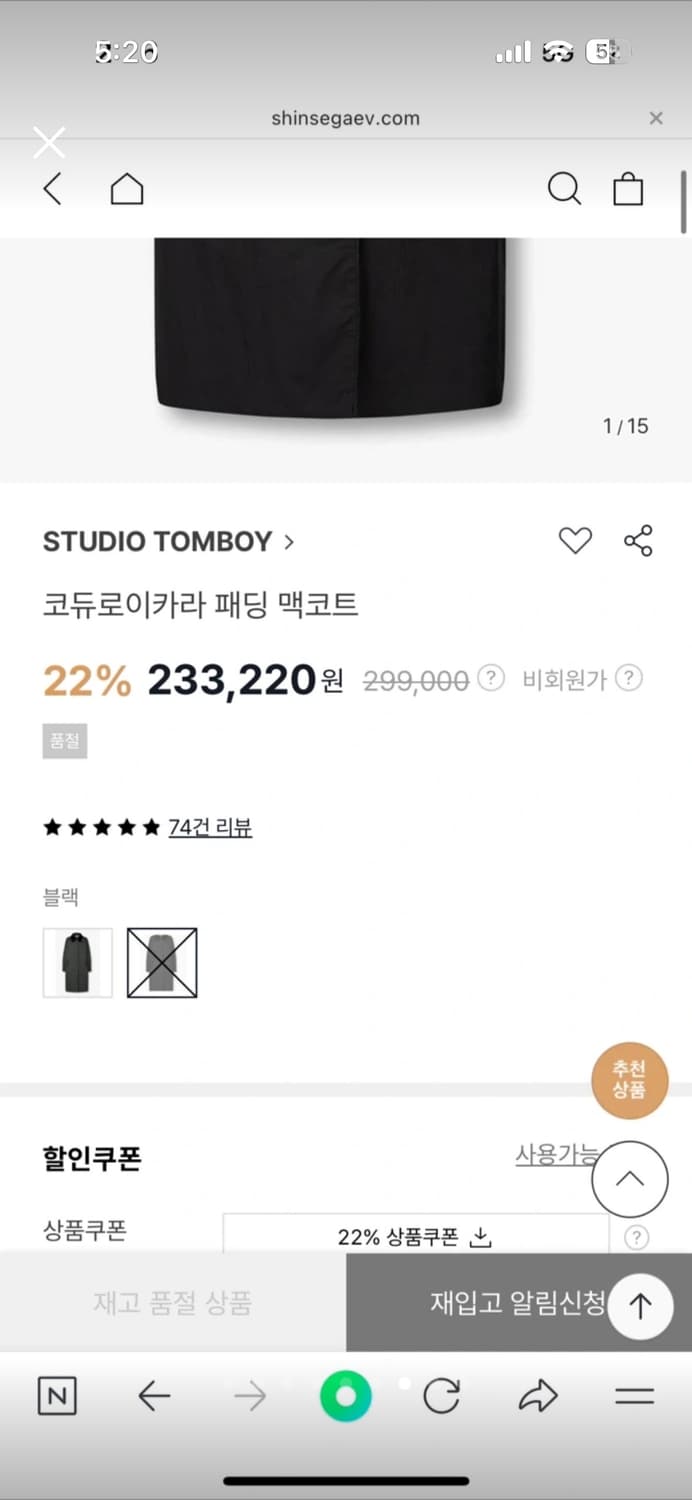This screenshot has width=692, height=1500.
Task: Open the browser hamburger menu
Action: pos(634,1396)
